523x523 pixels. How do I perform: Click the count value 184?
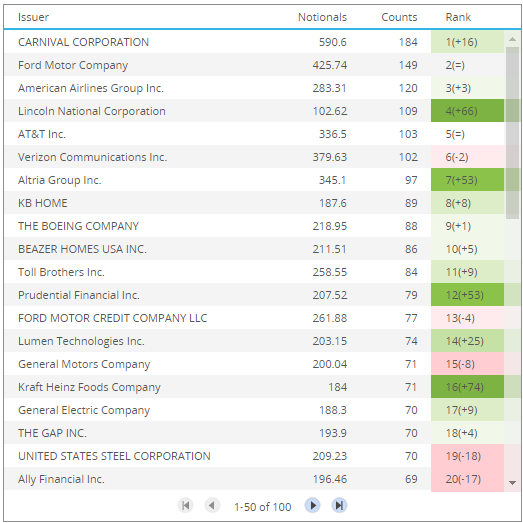click(408, 42)
